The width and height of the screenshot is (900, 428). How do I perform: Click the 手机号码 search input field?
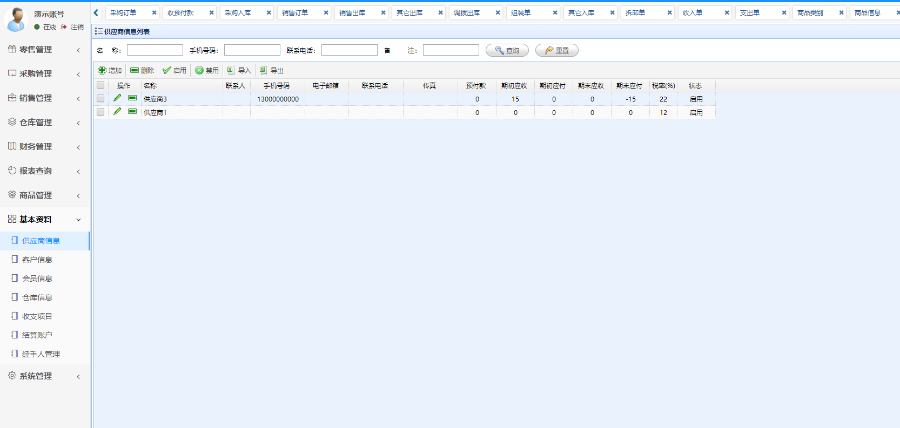(x=251, y=50)
